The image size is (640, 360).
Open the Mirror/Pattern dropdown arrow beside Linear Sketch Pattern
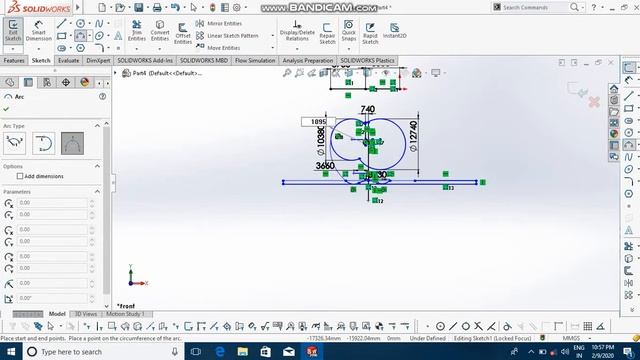point(273,36)
